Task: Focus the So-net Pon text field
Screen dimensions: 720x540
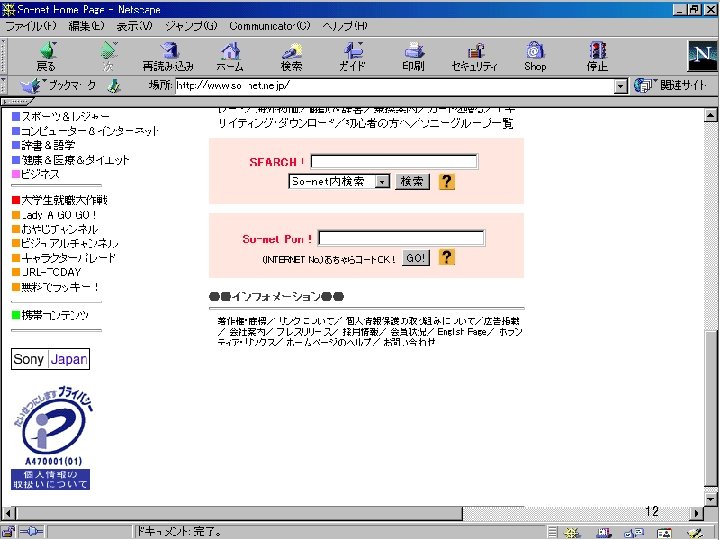Action: 401,238
